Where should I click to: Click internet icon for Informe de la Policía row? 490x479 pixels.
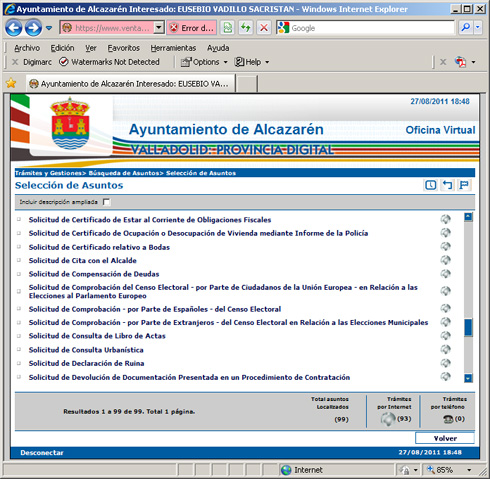[446, 232]
